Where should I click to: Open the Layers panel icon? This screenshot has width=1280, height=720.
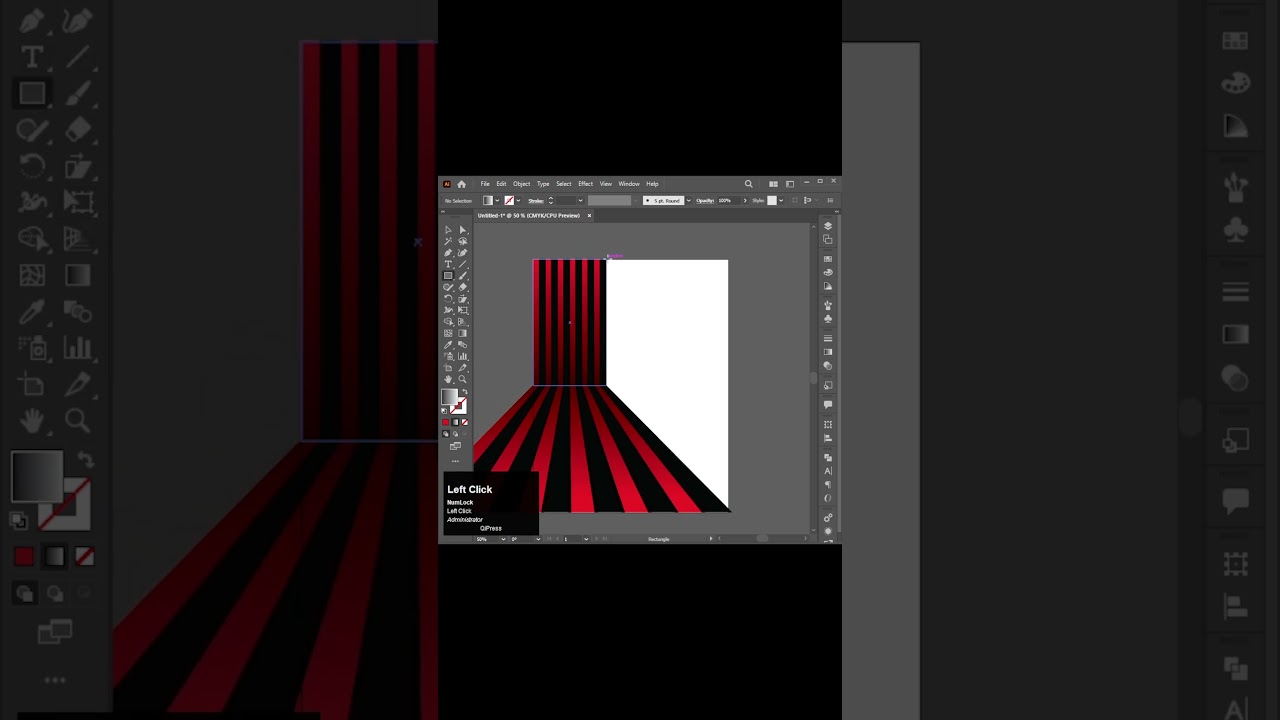click(x=828, y=226)
